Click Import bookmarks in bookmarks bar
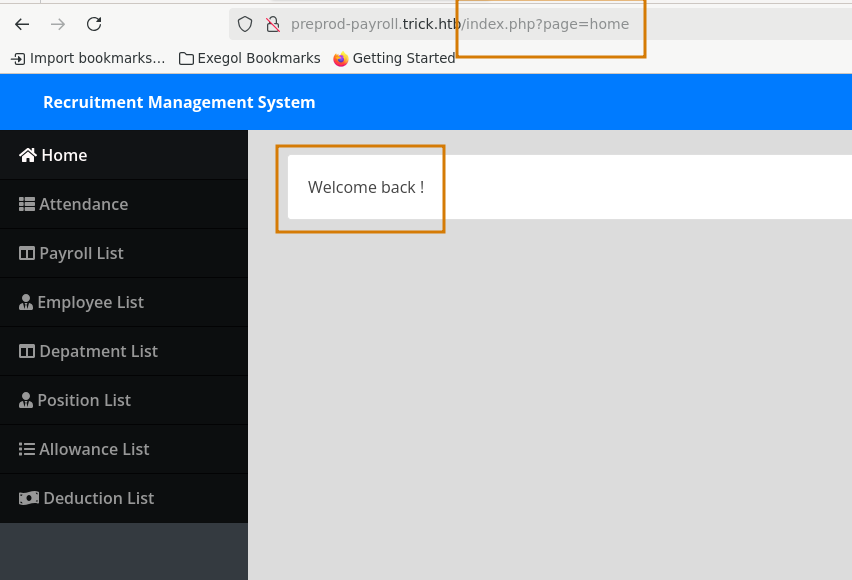Screen dimensions: 852x580 (x=88, y=58)
